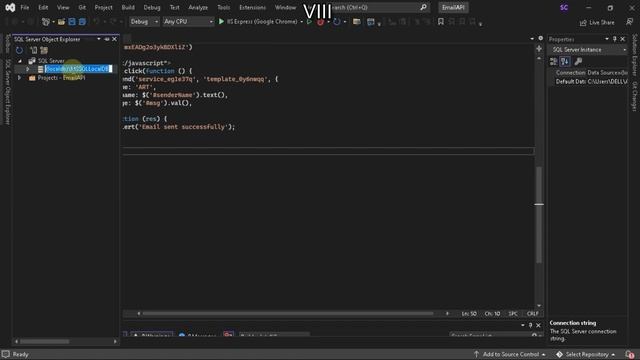Open the Debug configuration dropdown
Viewport: 640px width, 360px height.
coord(144,22)
